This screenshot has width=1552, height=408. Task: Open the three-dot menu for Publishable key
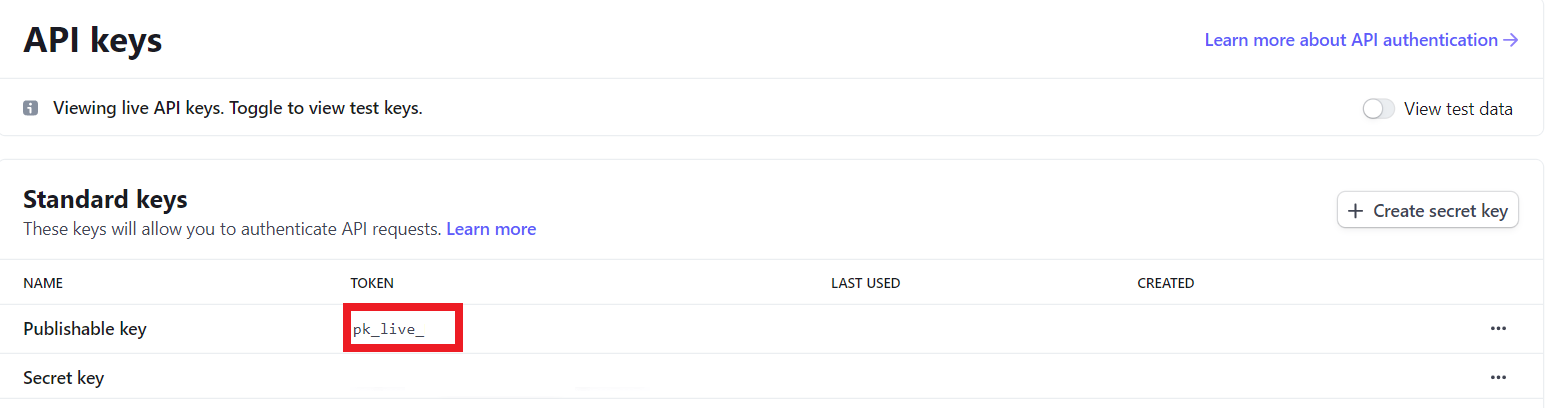click(x=1497, y=328)
